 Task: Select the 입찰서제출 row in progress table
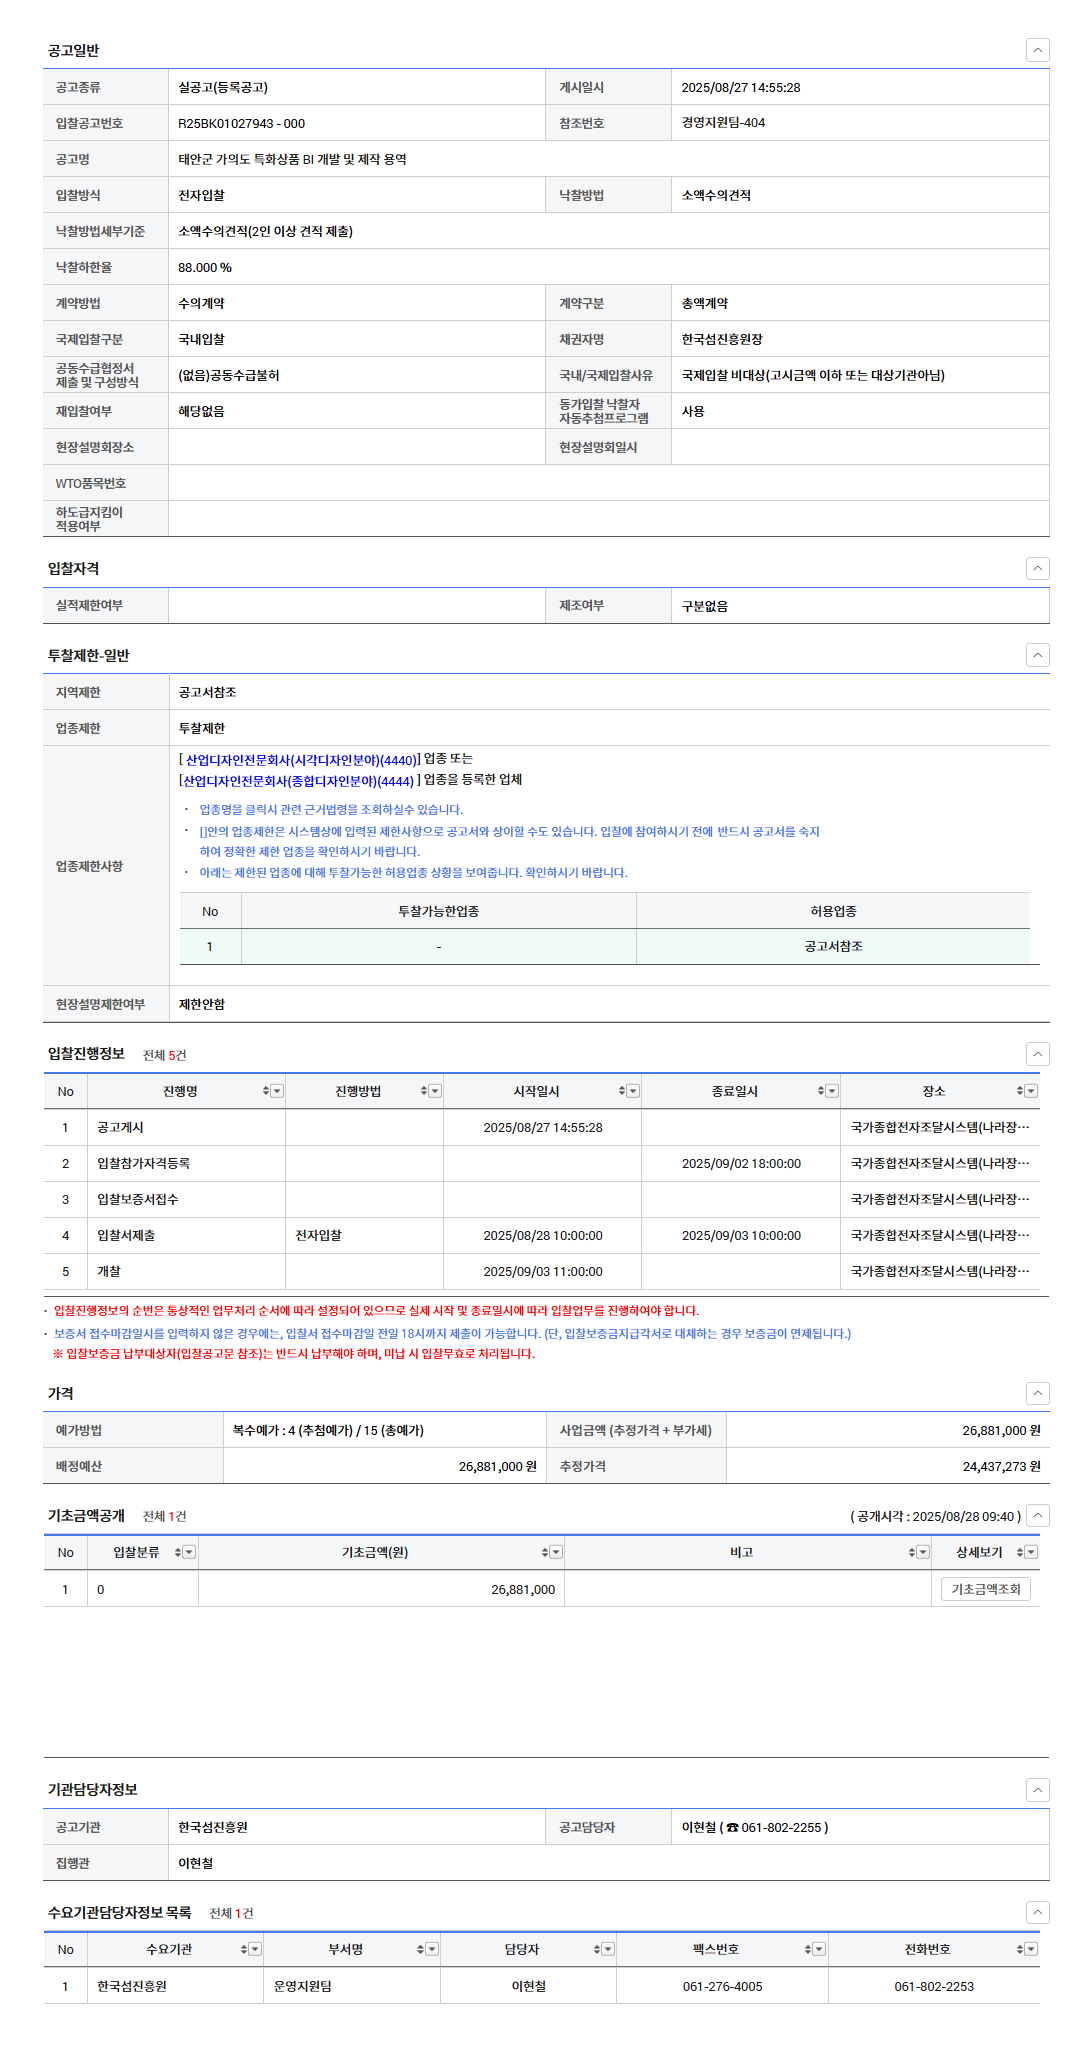coord(126,1235)
